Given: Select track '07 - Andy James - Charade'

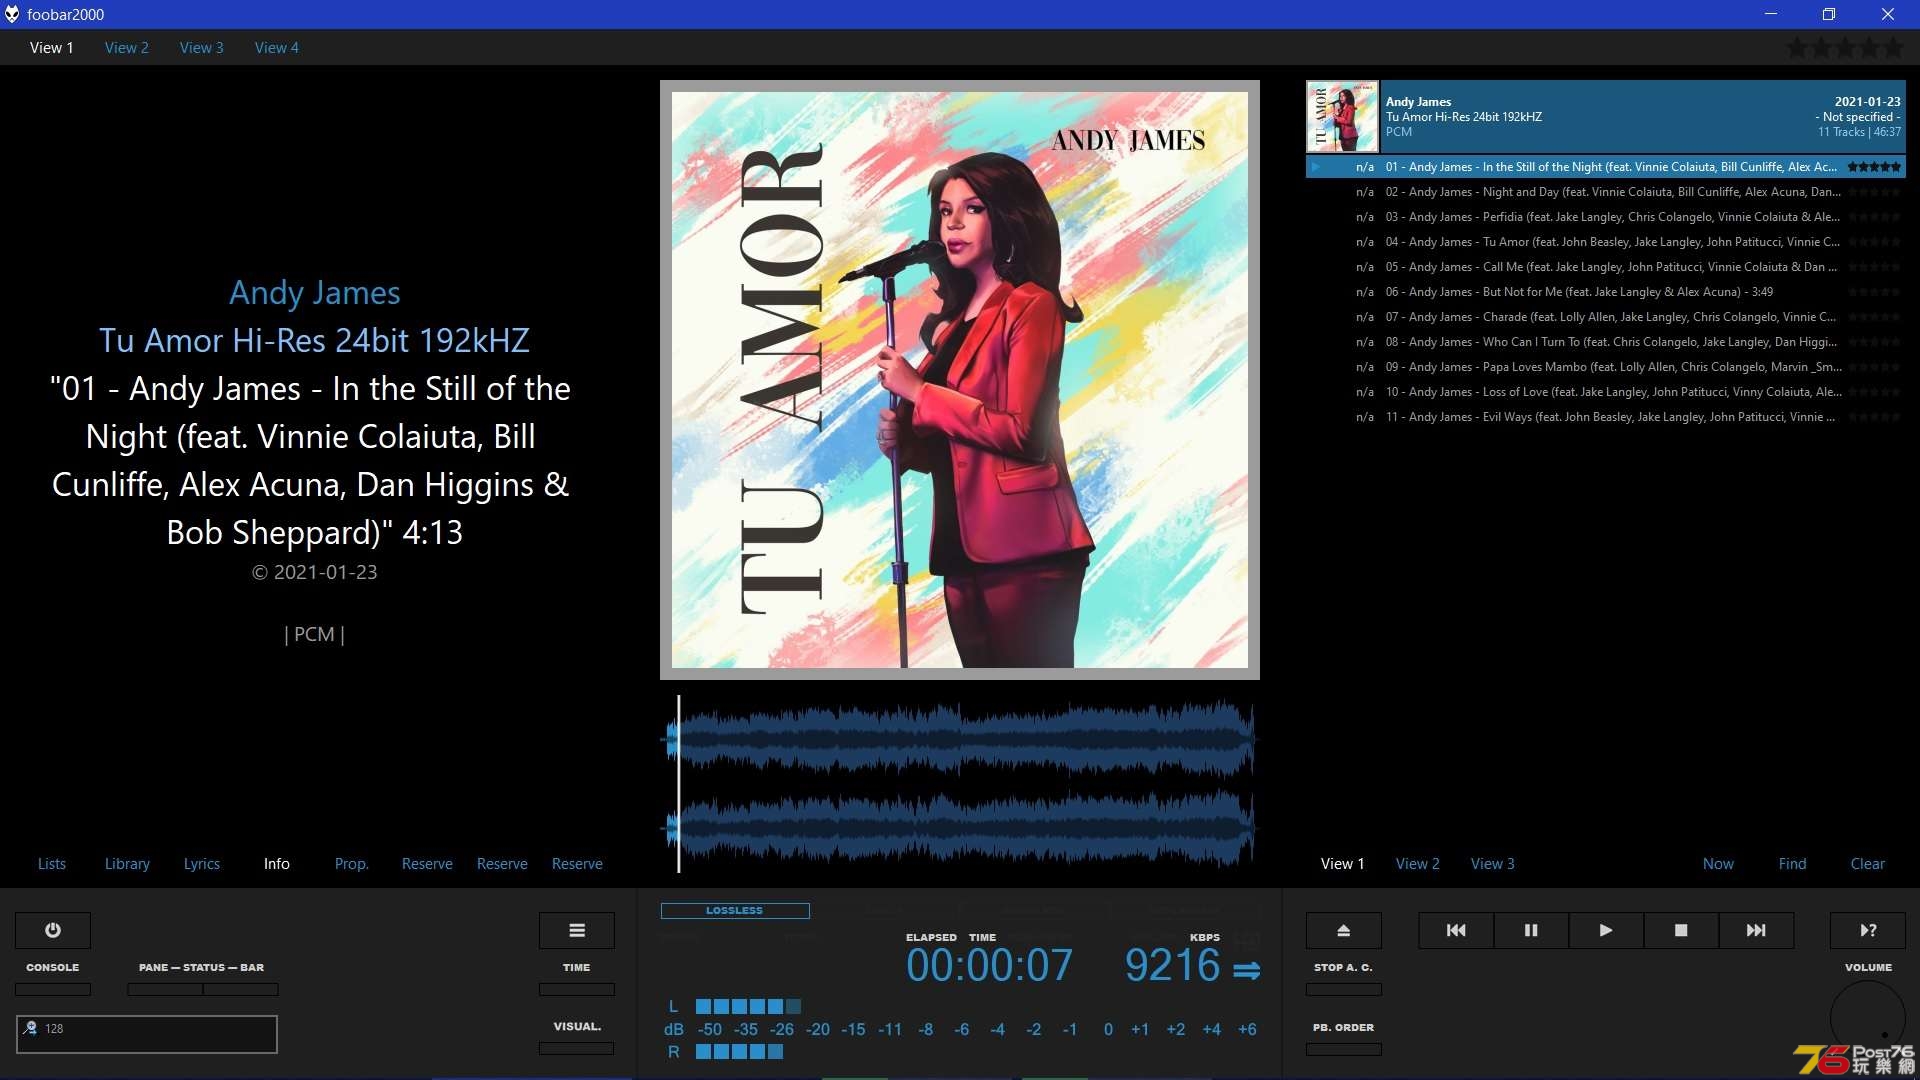Looking at the screenshot, I should tap(1606, 317).
